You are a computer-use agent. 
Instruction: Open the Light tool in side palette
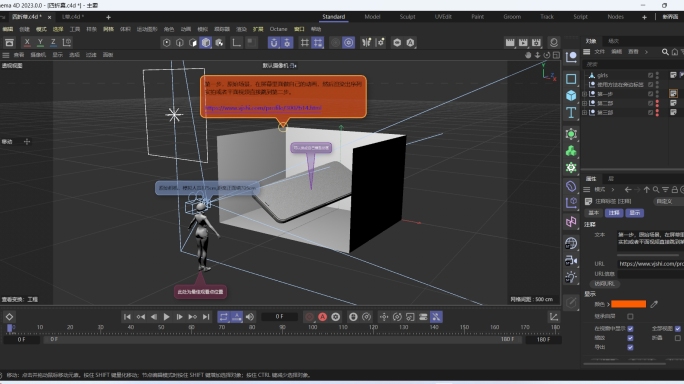point(571,277)
